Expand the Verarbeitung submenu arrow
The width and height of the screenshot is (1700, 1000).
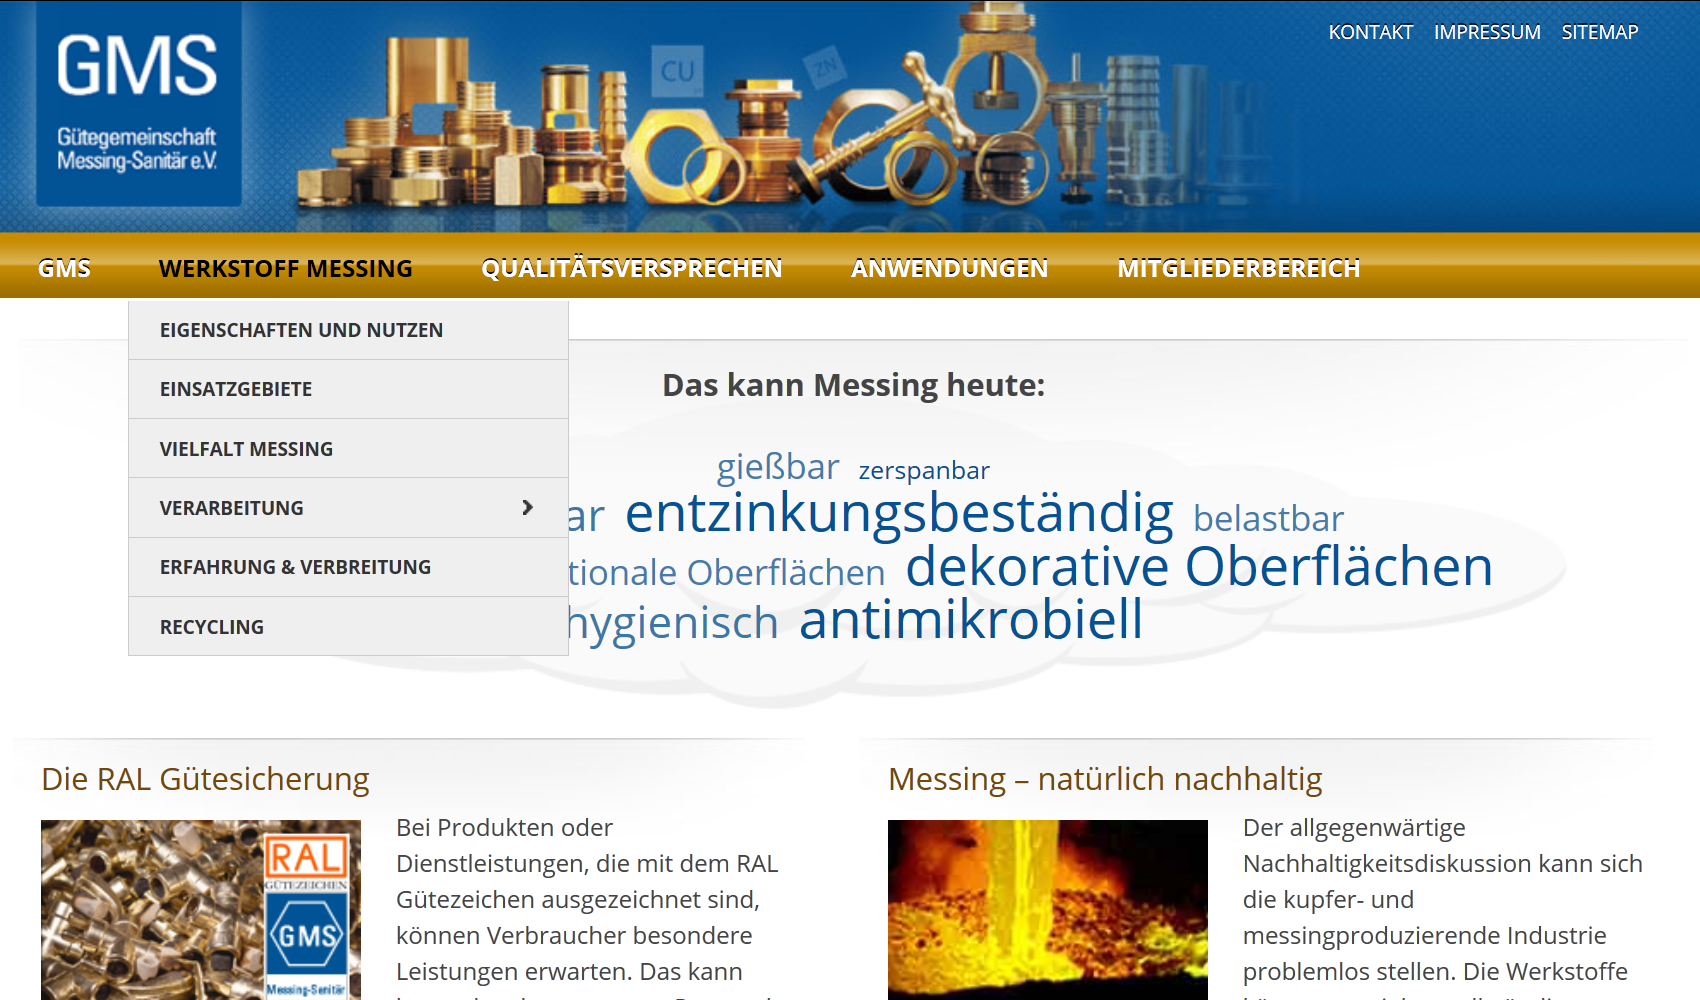point(527,508)
